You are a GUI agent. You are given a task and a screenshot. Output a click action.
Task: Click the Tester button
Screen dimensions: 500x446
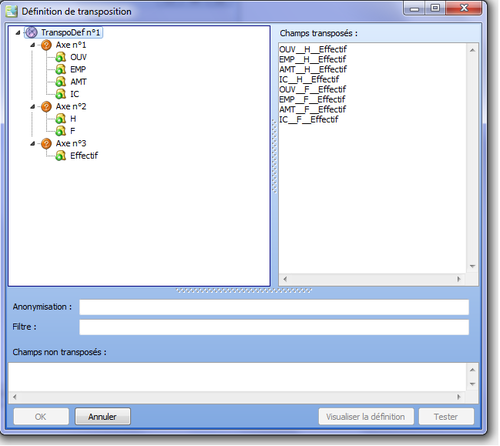[446, 417]
